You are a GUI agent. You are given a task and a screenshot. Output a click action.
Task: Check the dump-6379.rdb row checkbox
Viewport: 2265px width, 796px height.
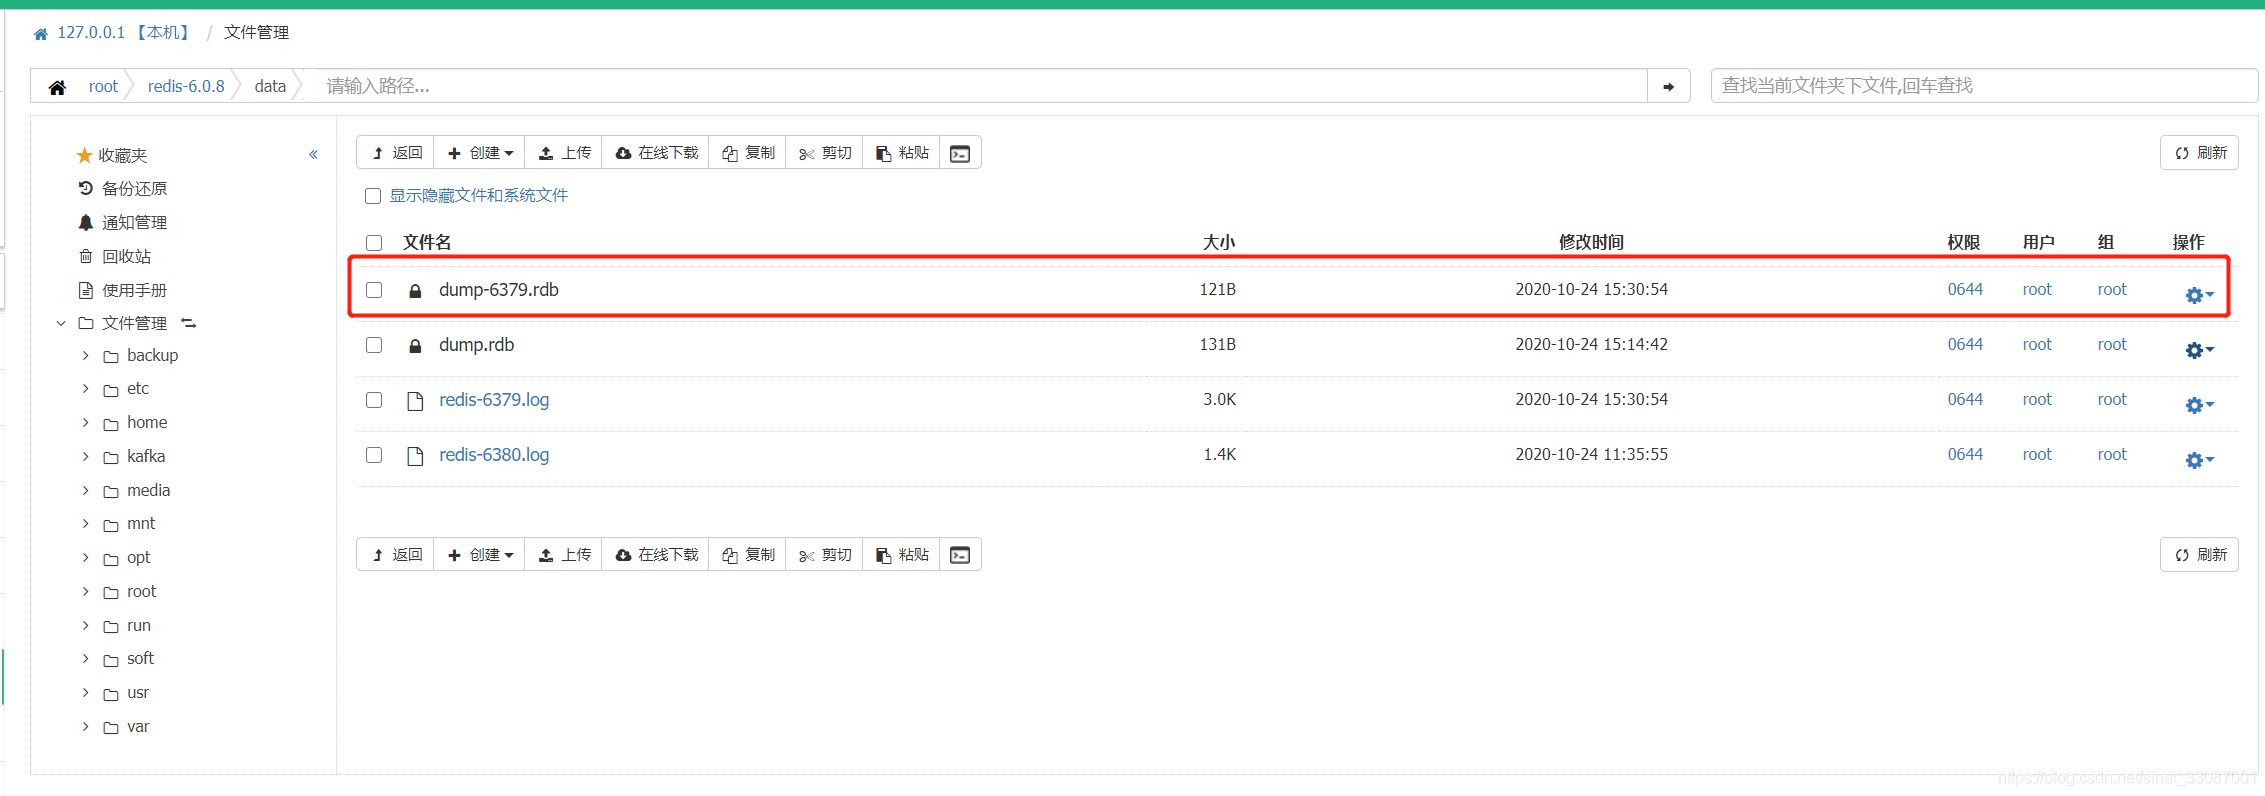(374, 290)
